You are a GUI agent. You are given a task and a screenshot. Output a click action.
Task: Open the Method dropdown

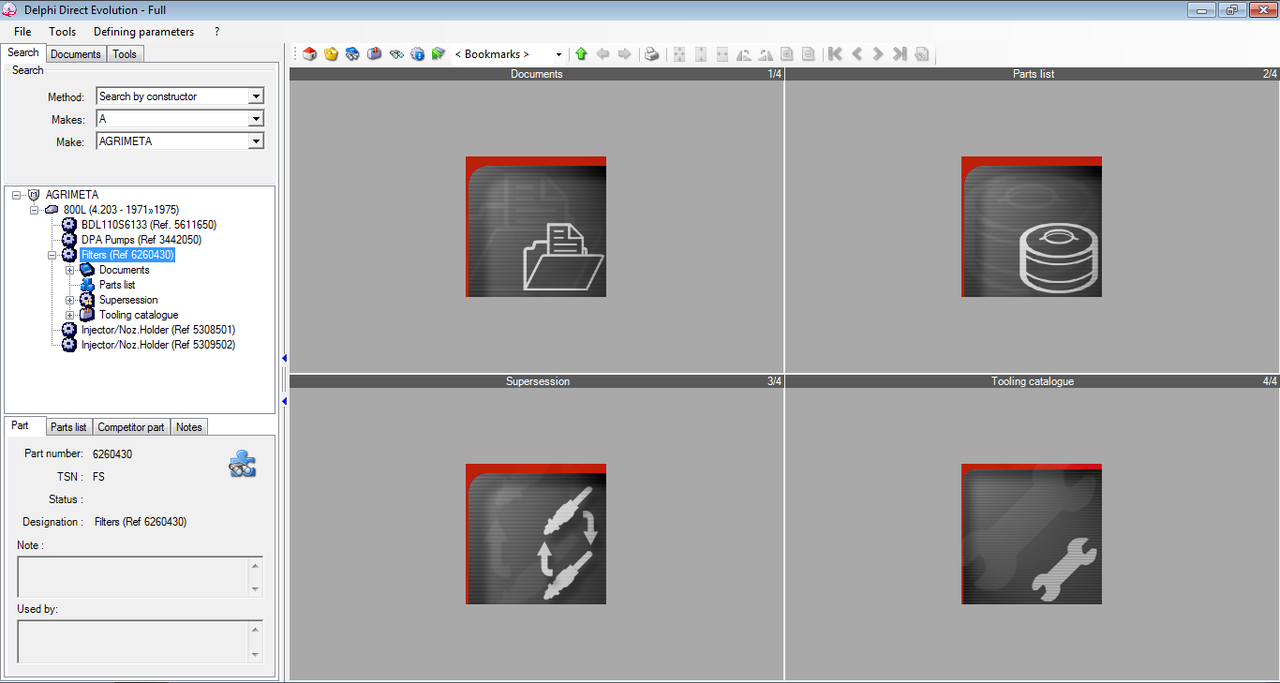tap(256, 97)
